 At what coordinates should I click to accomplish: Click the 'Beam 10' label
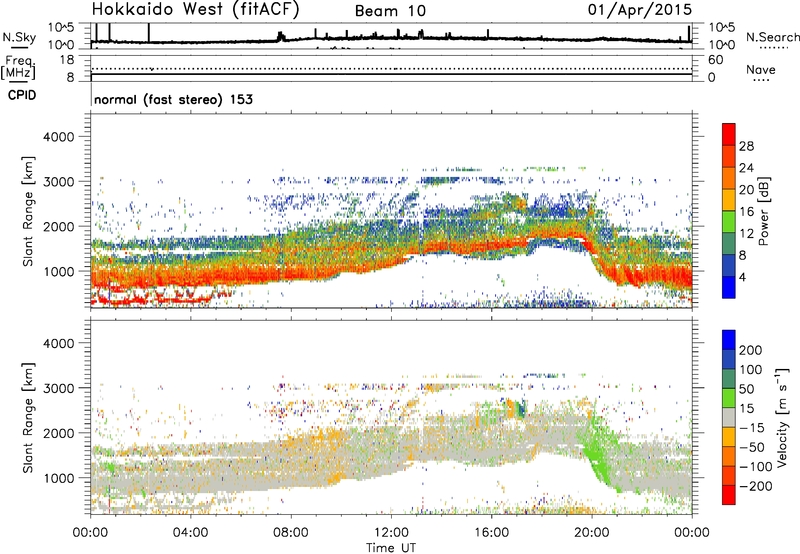pos(390,11)
